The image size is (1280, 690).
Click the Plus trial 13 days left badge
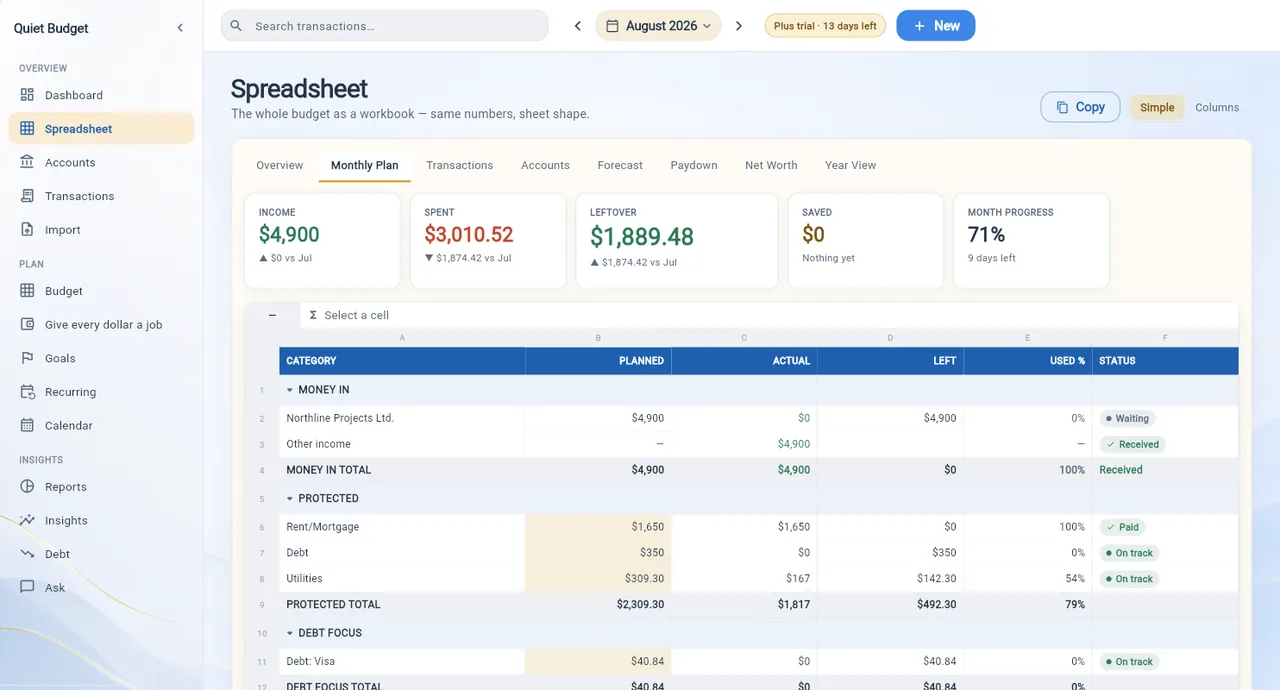825,26
